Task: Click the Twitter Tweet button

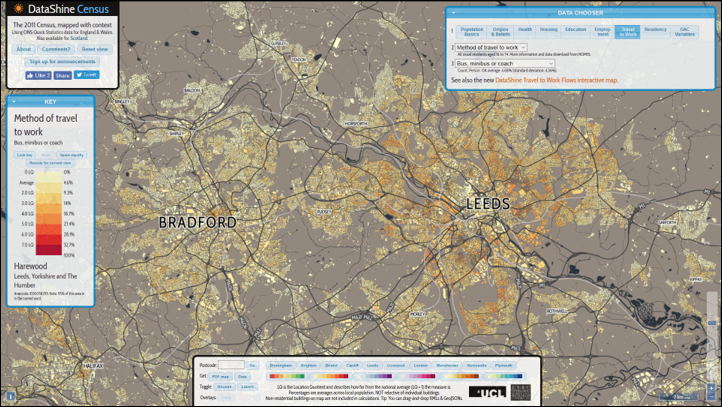Action: (87, 75)
